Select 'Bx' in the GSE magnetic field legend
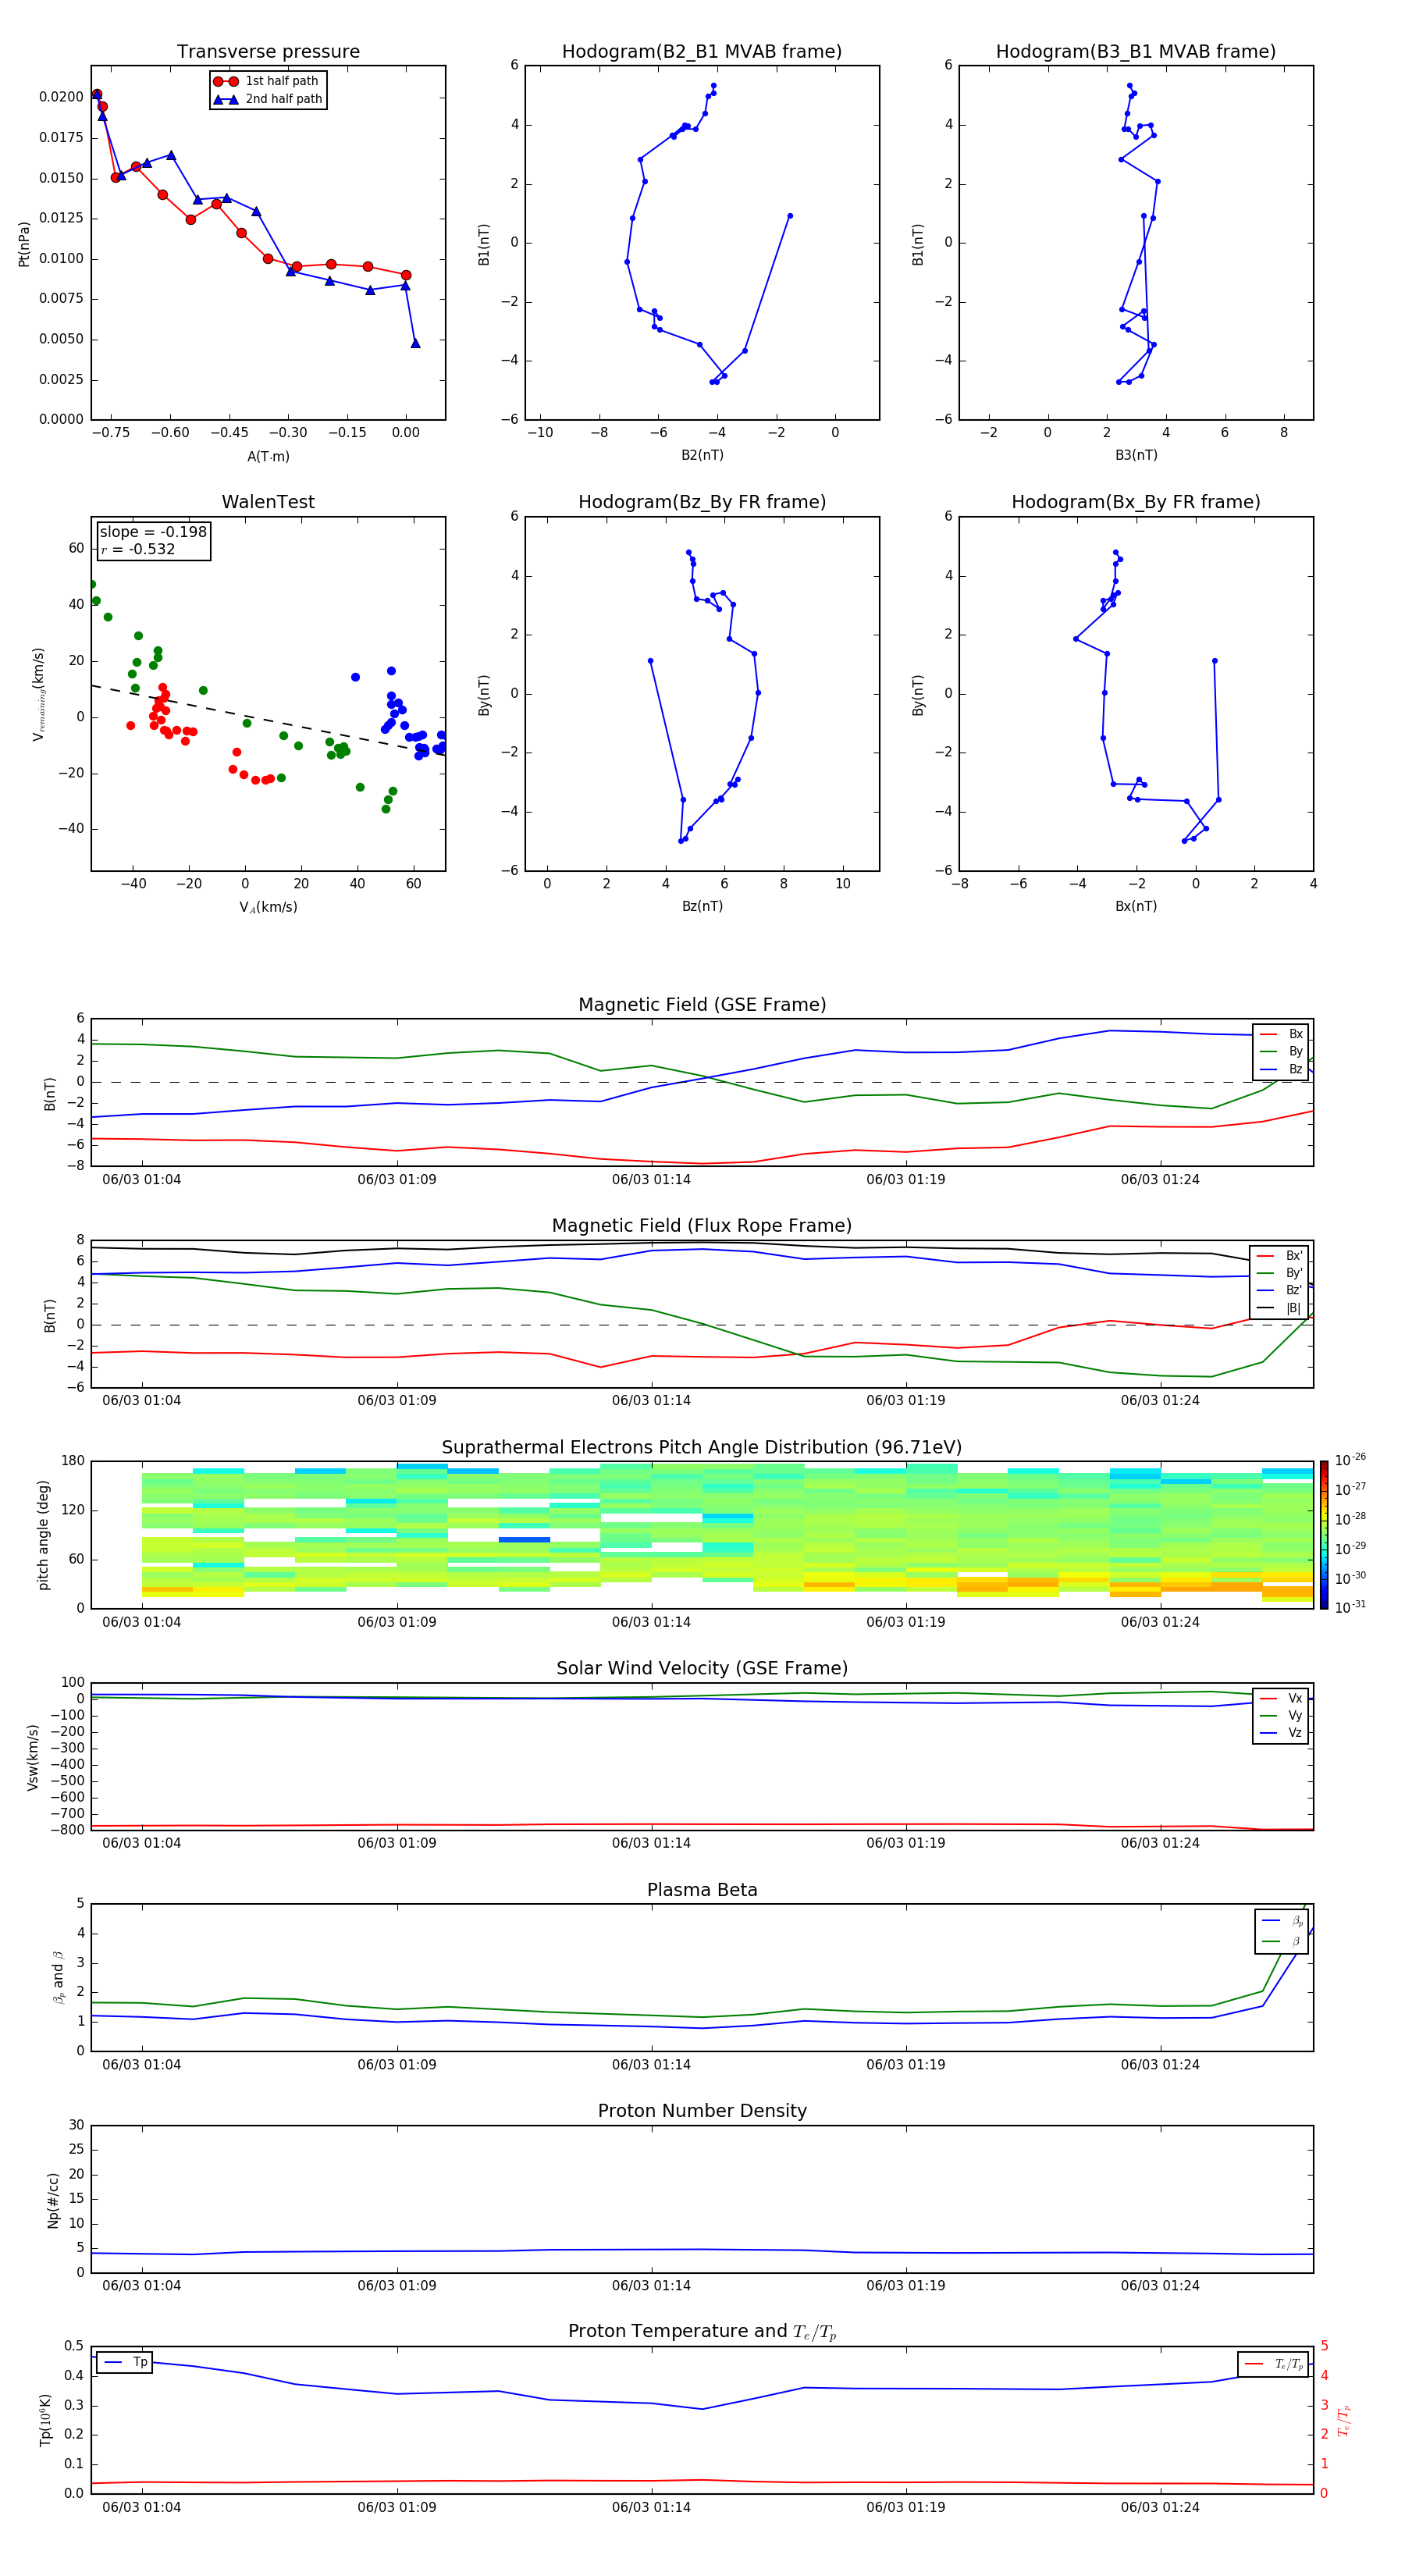The height and width of the screenshot is (2576, 1405). coord(1281,1034)
